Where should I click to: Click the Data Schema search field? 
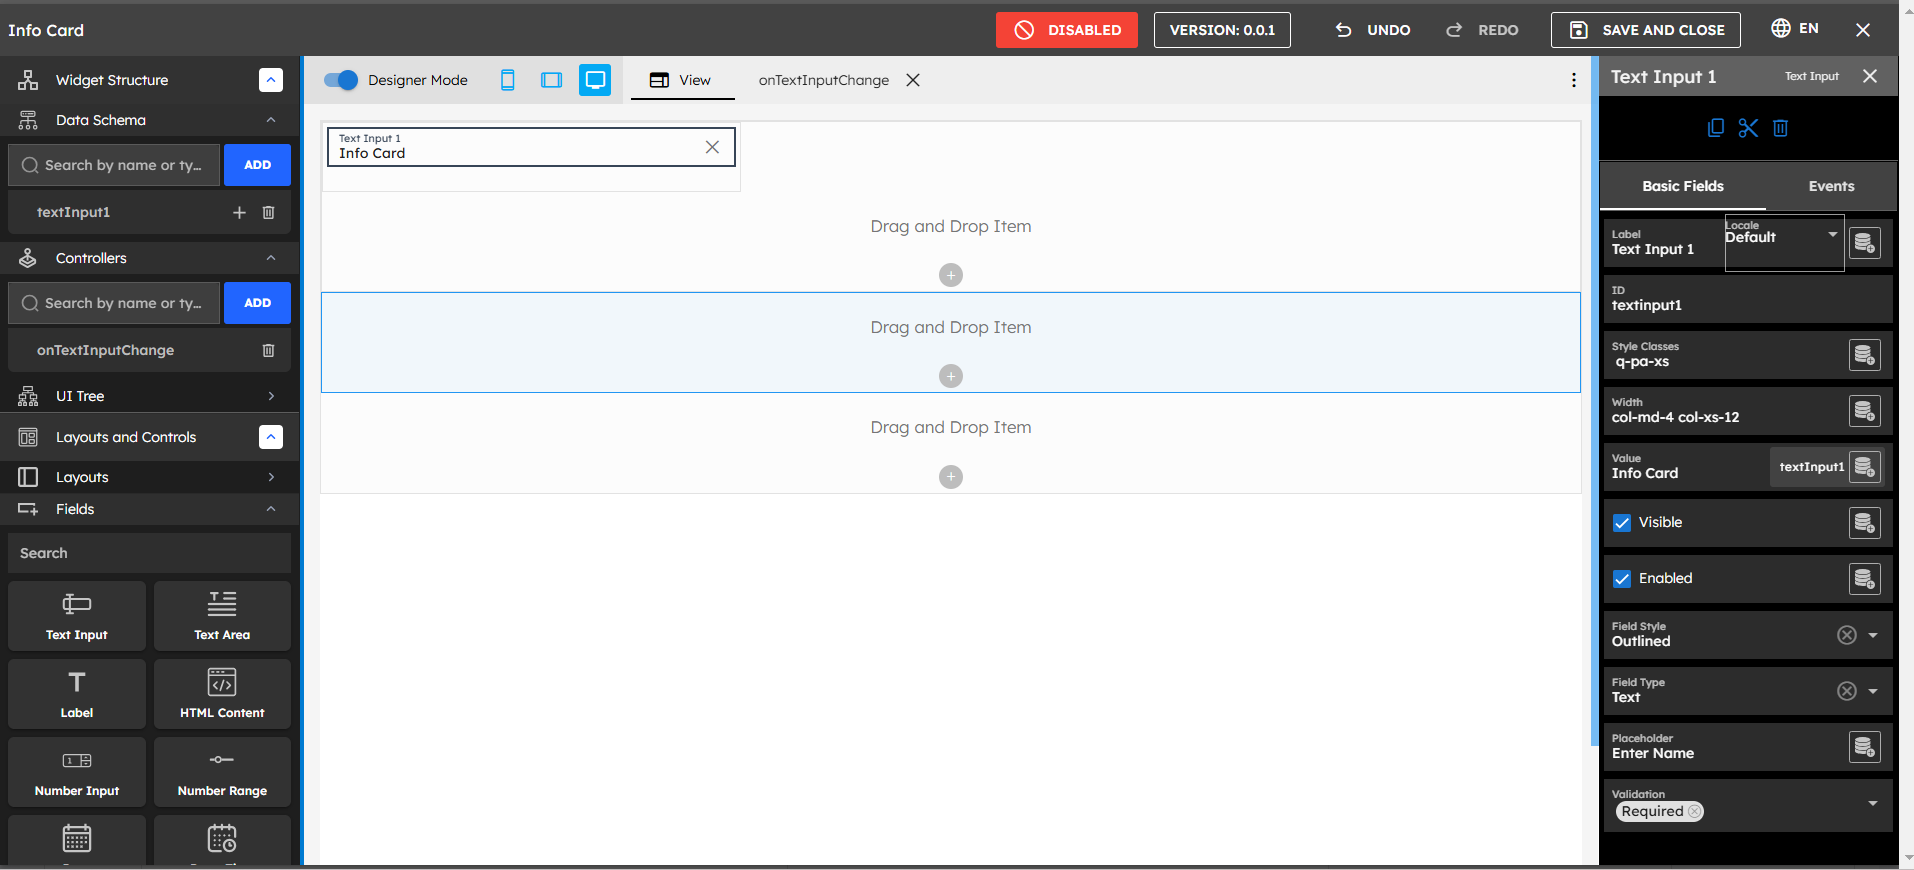click(x=115, y=165)
